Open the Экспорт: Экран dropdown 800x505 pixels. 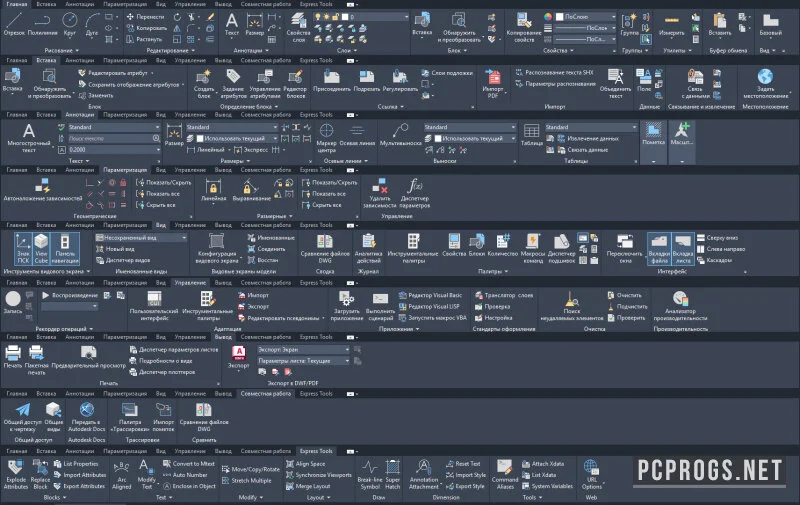tap(303, 349)
